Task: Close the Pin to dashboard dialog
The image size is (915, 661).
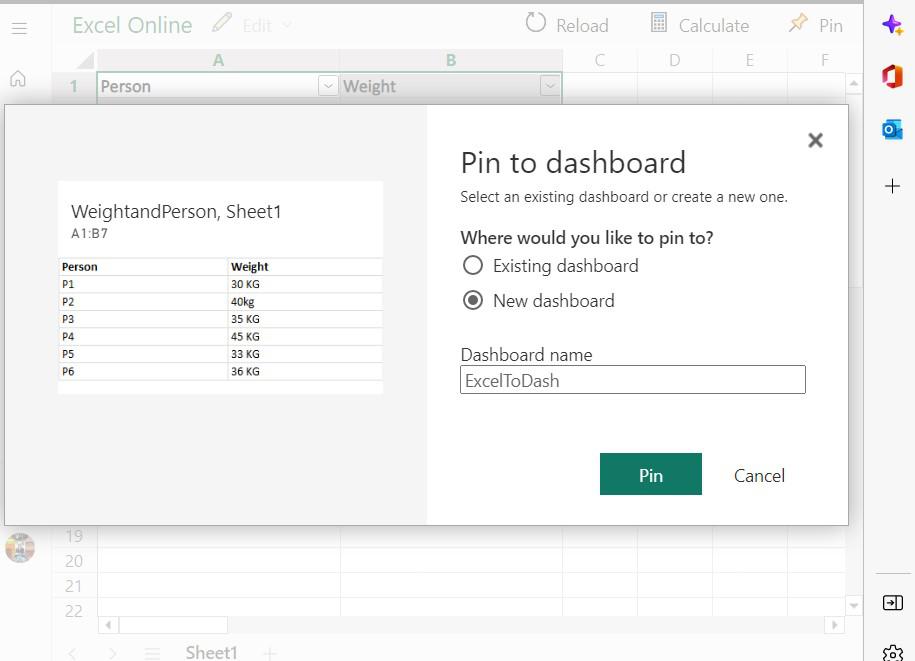Action: (815, 140)
